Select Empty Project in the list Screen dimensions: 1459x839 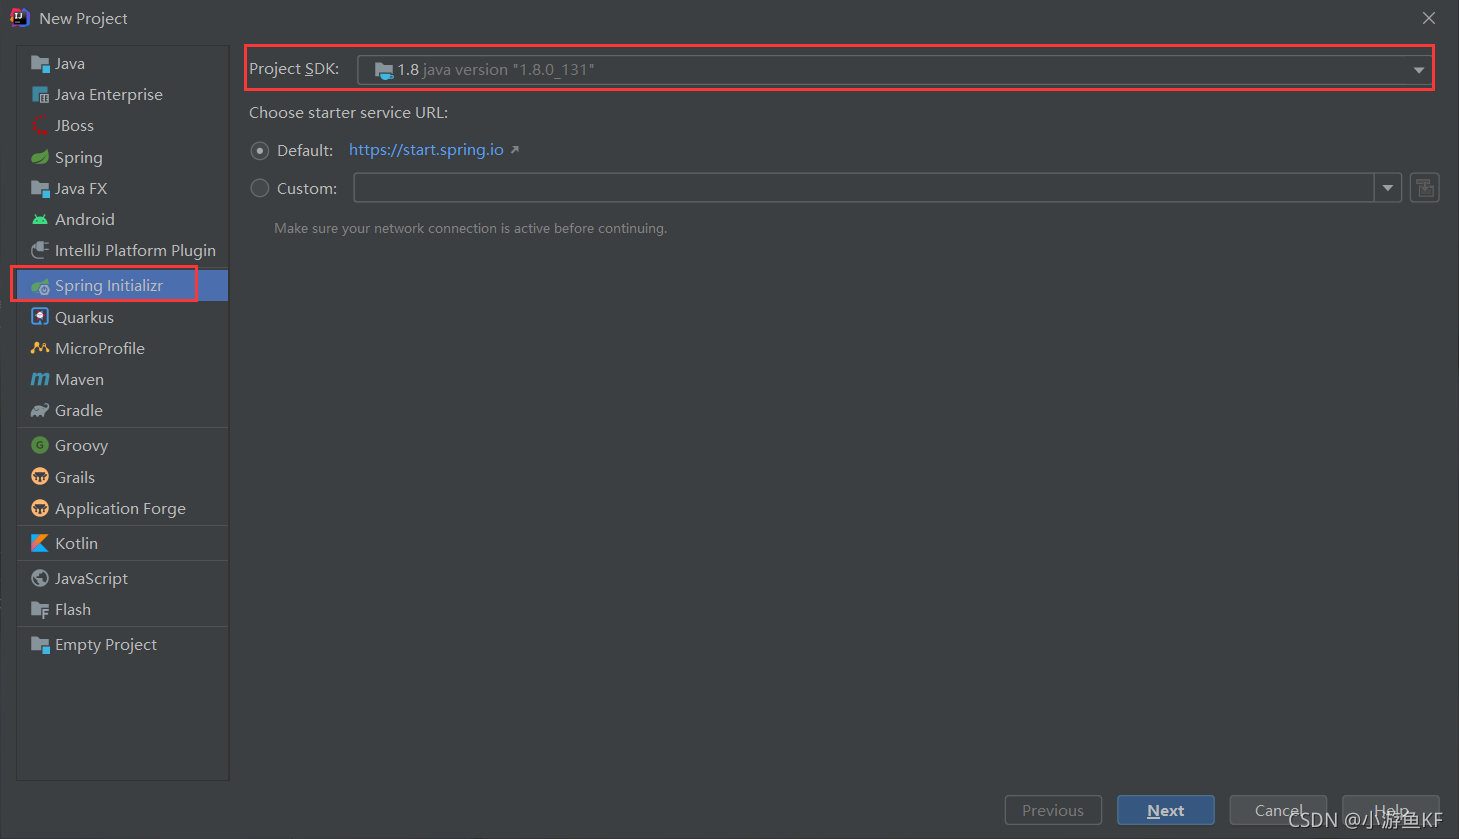[123, 644]
